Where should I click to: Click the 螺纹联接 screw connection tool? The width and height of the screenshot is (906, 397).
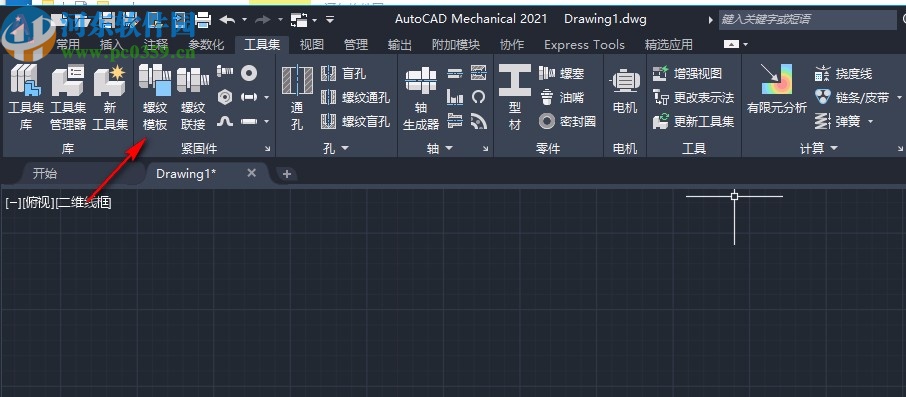click(193, 98)
